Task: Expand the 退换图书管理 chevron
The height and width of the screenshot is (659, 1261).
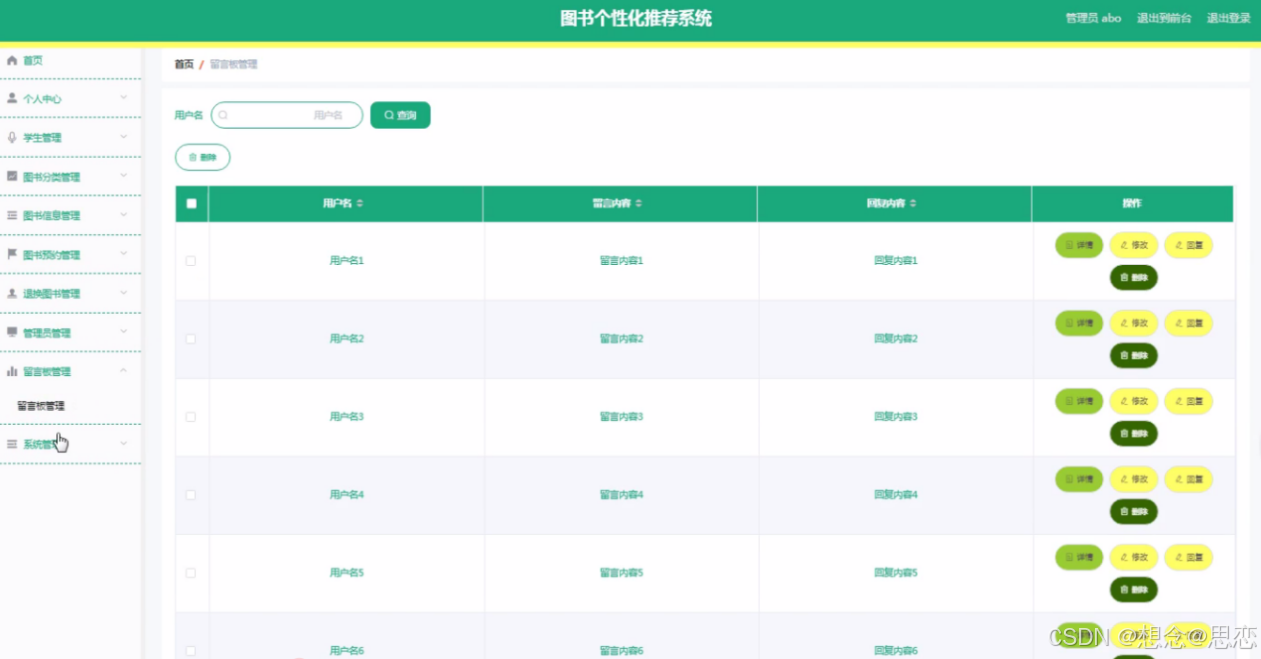Action: click(x=124, y=293)
